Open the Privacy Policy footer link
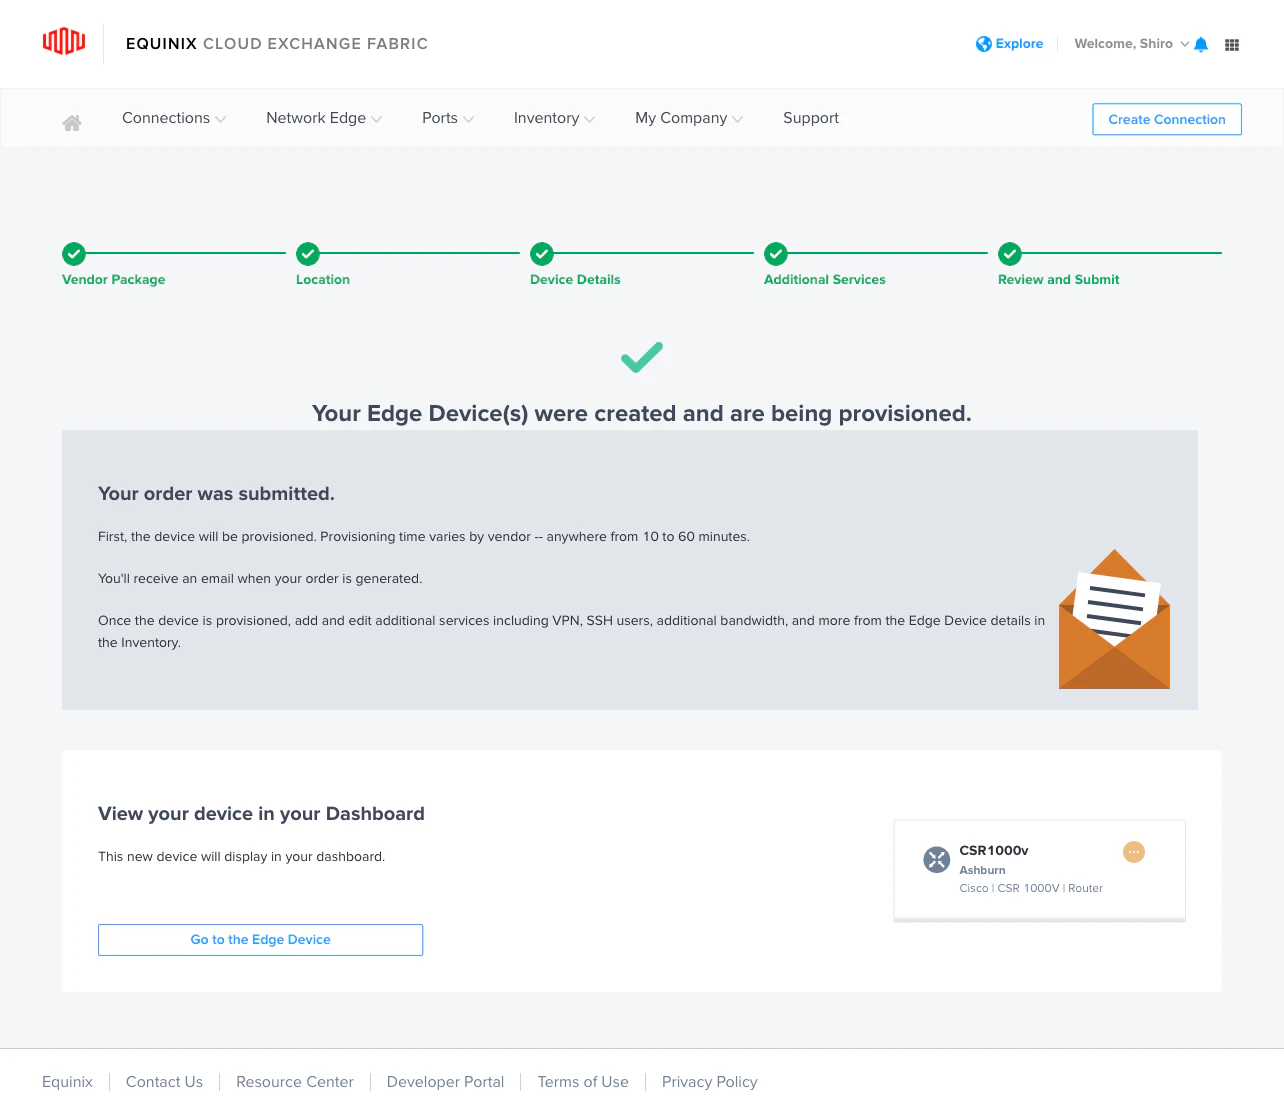Viewport: 1284px width, 1115px height. [710, 1082]
